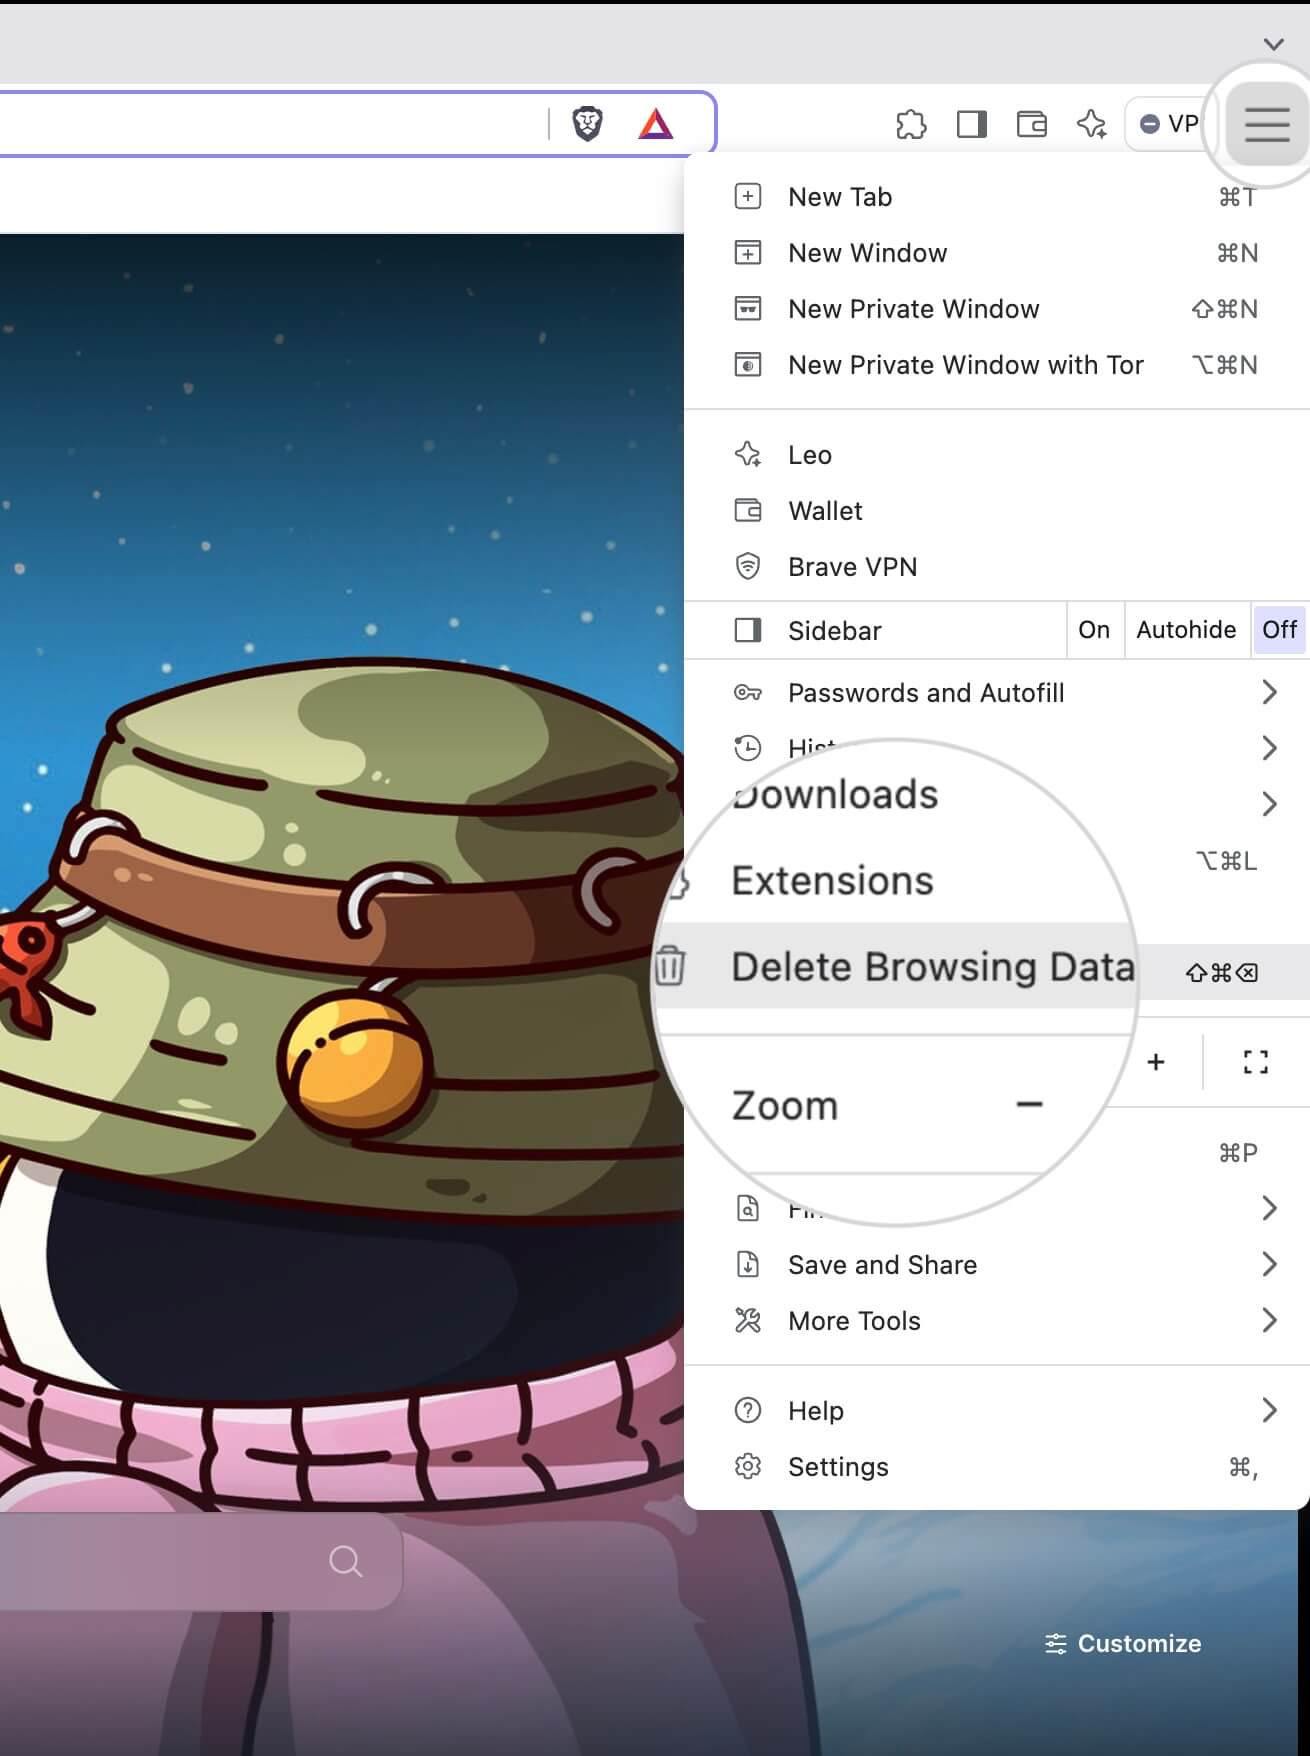Click the New Window icon in menu
Viewport: 1310px width, 1756px height.
tap(748, 252)
